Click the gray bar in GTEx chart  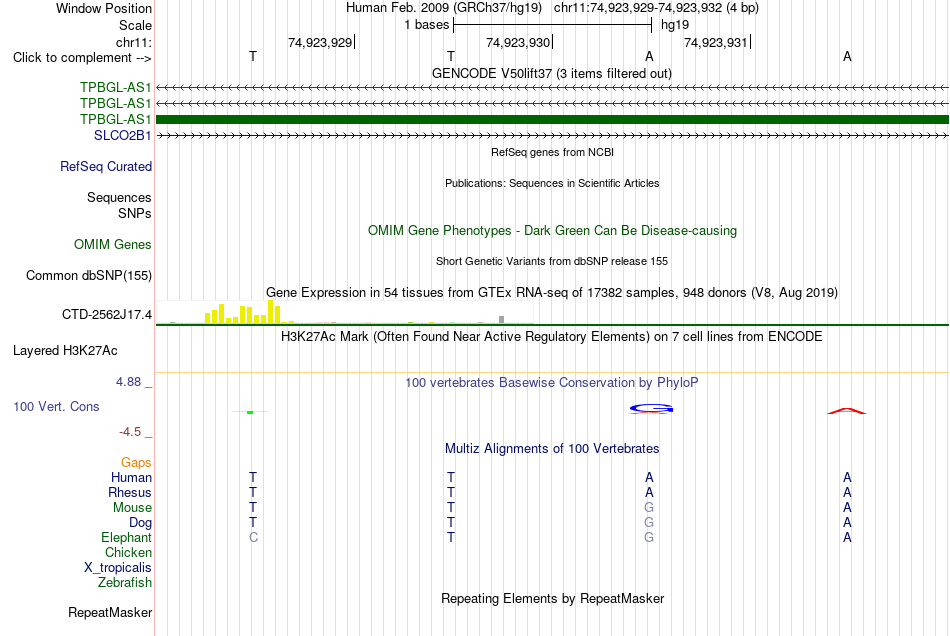(x=501, y=319)
